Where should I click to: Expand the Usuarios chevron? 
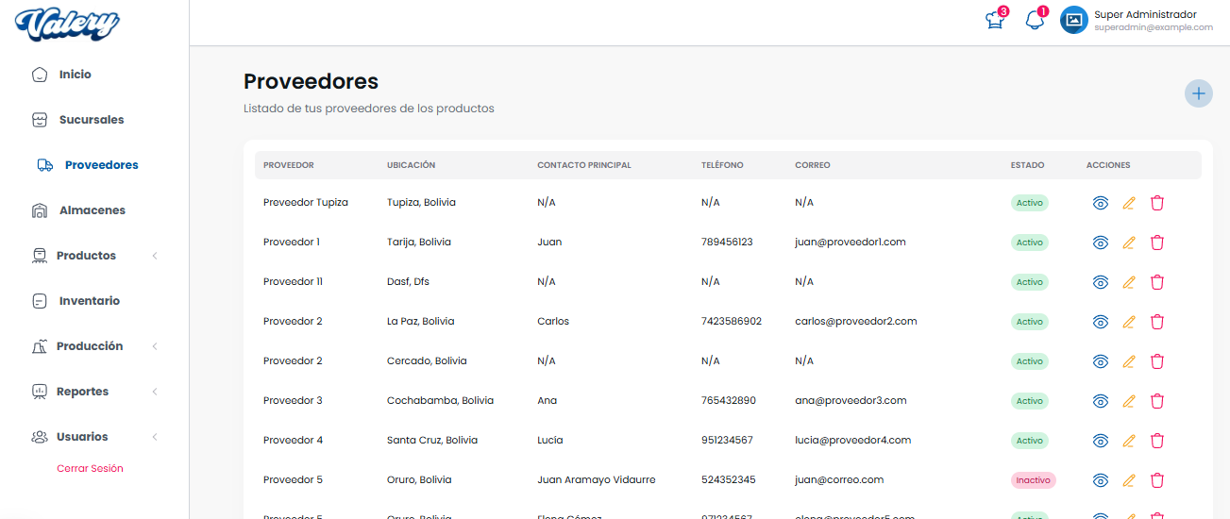(x=155, y=437)
